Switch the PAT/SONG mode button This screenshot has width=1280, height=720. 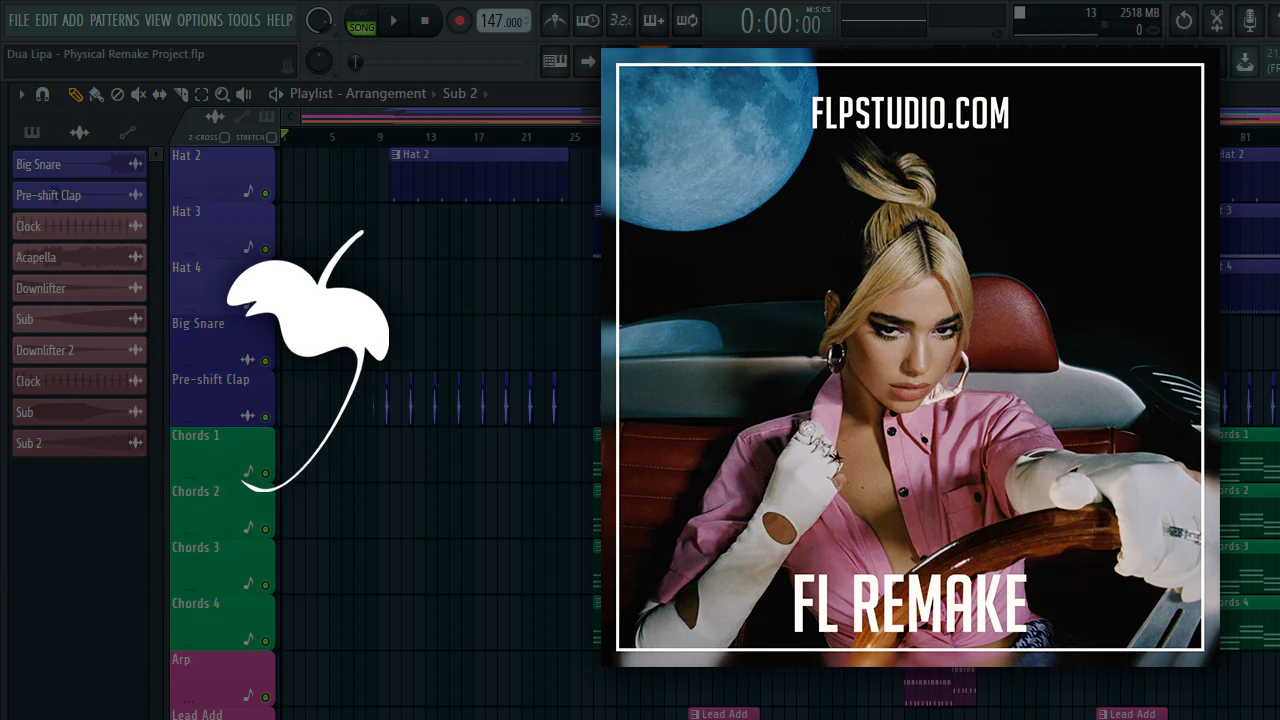coord(361,21)
